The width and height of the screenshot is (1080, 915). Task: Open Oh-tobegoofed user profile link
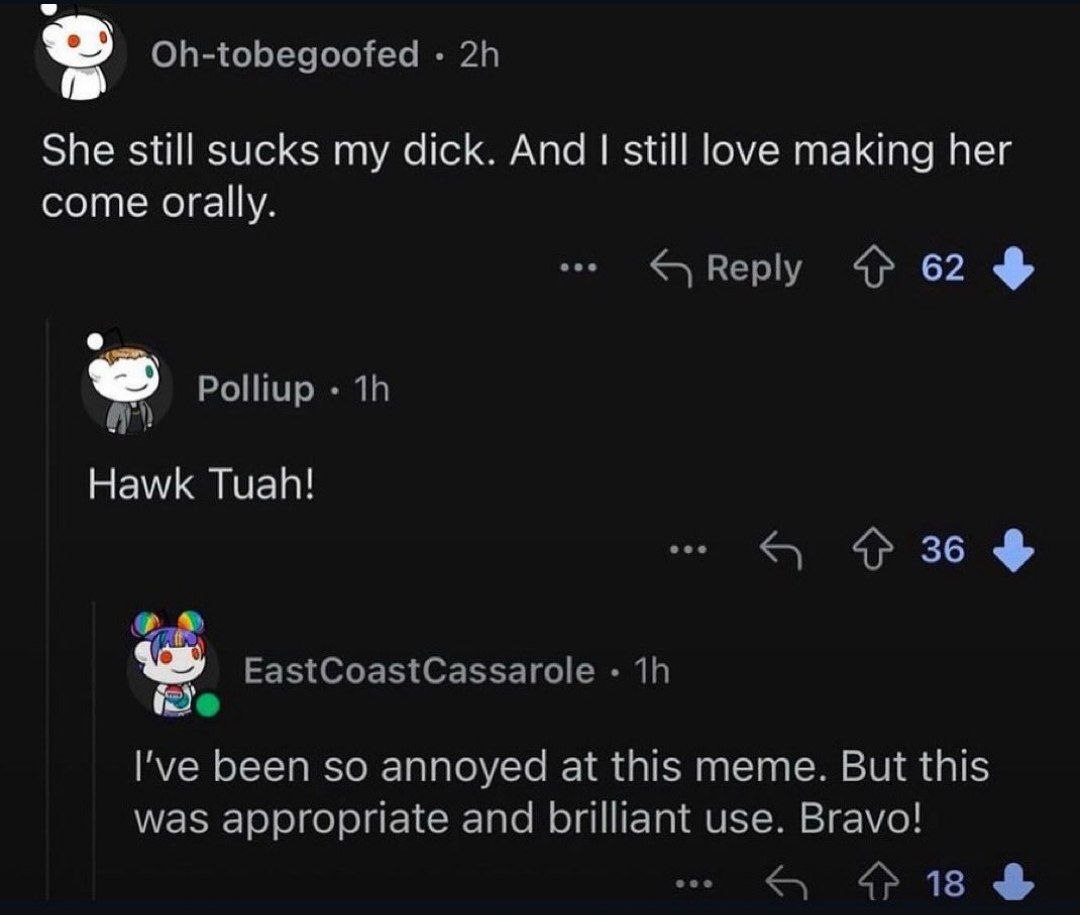285,54
